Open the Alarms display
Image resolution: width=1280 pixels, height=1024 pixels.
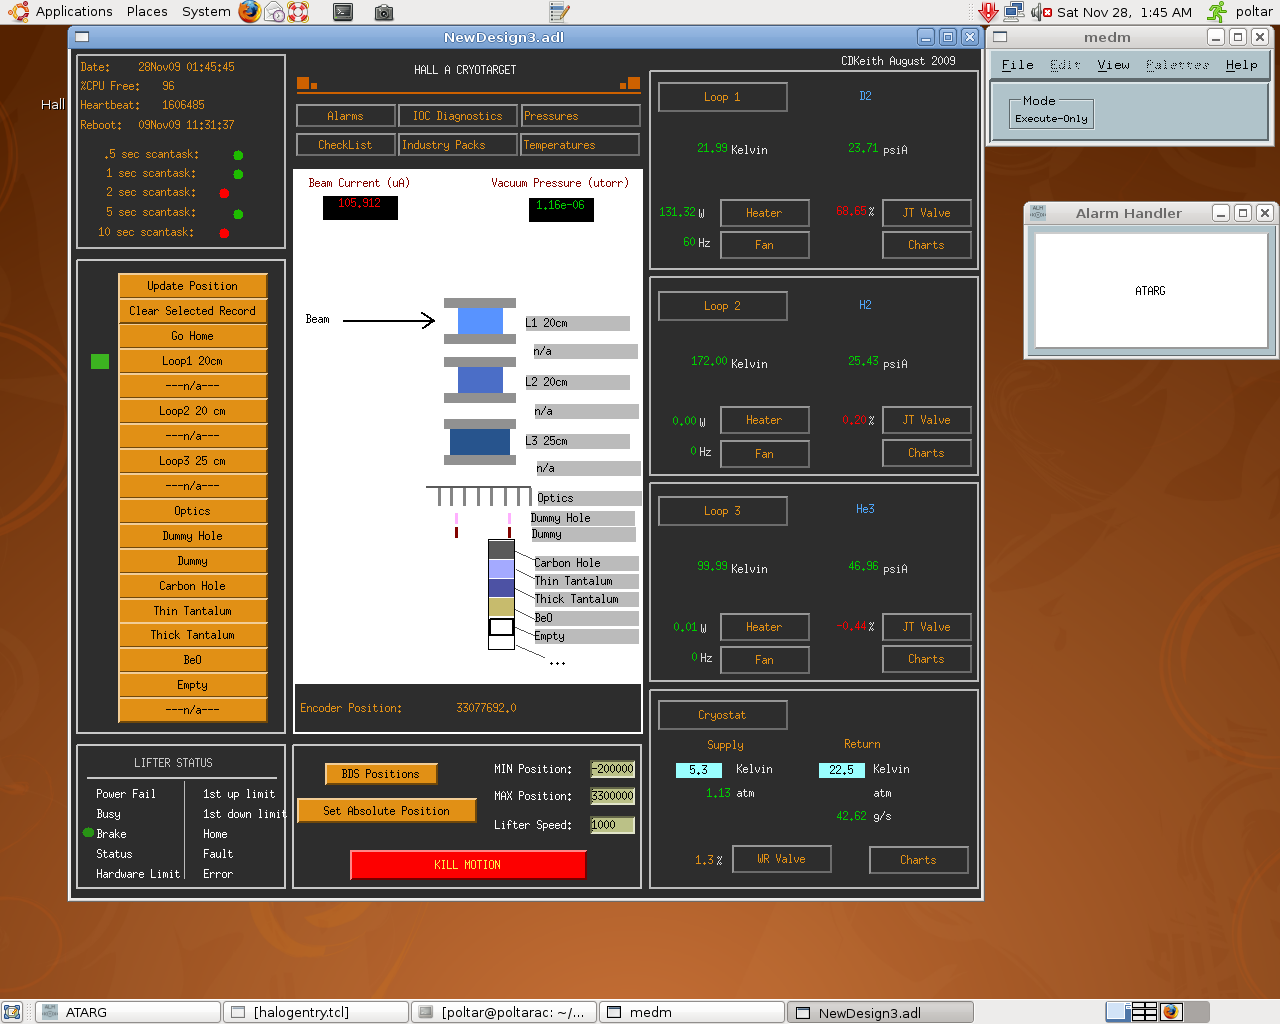[x=346, y=116]
